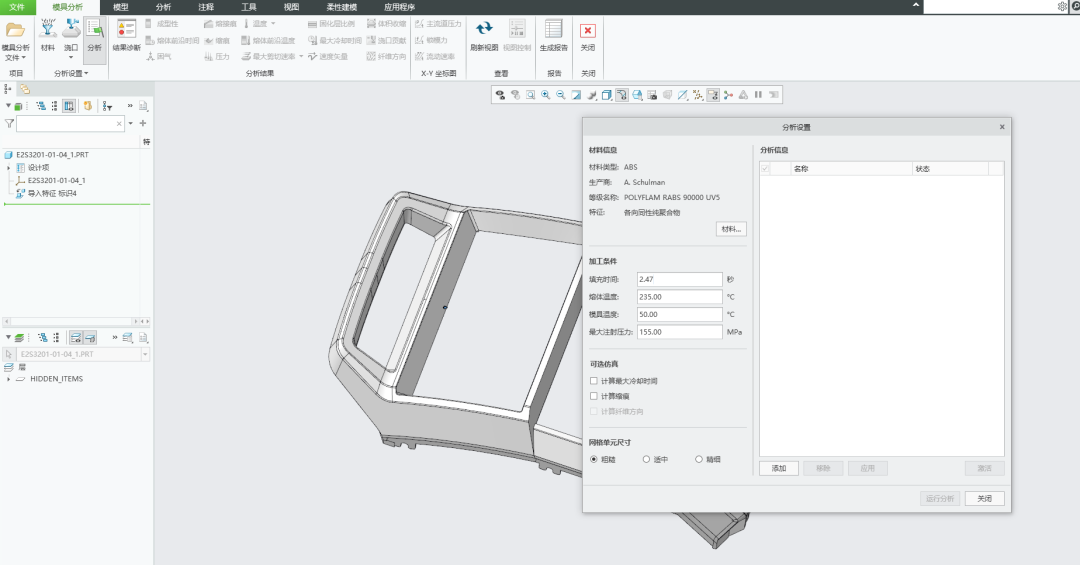Click the zoom in magnifier icon
The width and height of the screenshot is (1080, 565).
(x=546, y=95)
